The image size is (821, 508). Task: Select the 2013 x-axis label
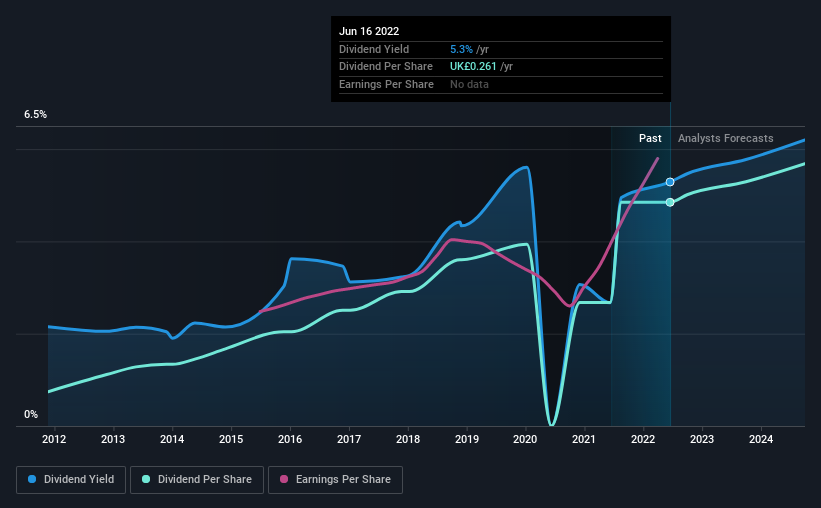click(113, 439)
